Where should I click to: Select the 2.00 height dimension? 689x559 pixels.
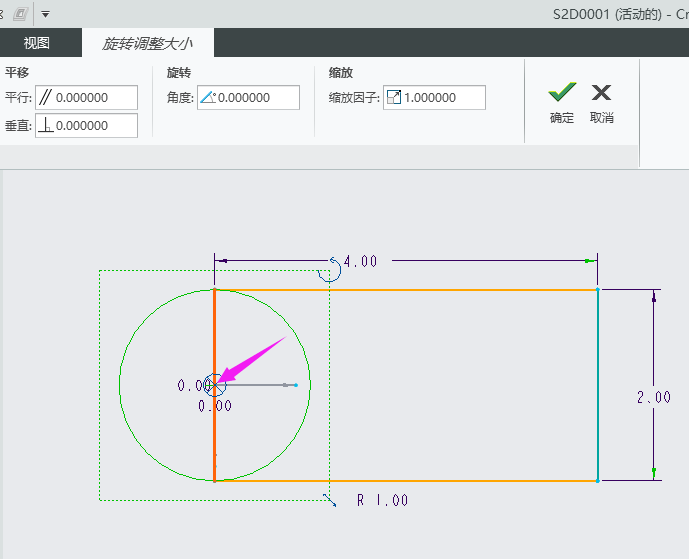pos(653,397)
